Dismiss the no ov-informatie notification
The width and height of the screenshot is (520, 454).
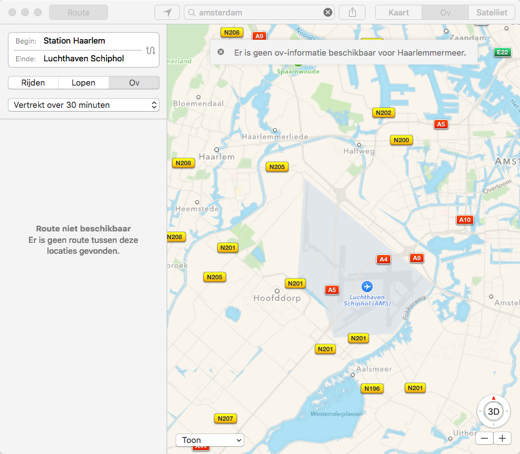221,52
